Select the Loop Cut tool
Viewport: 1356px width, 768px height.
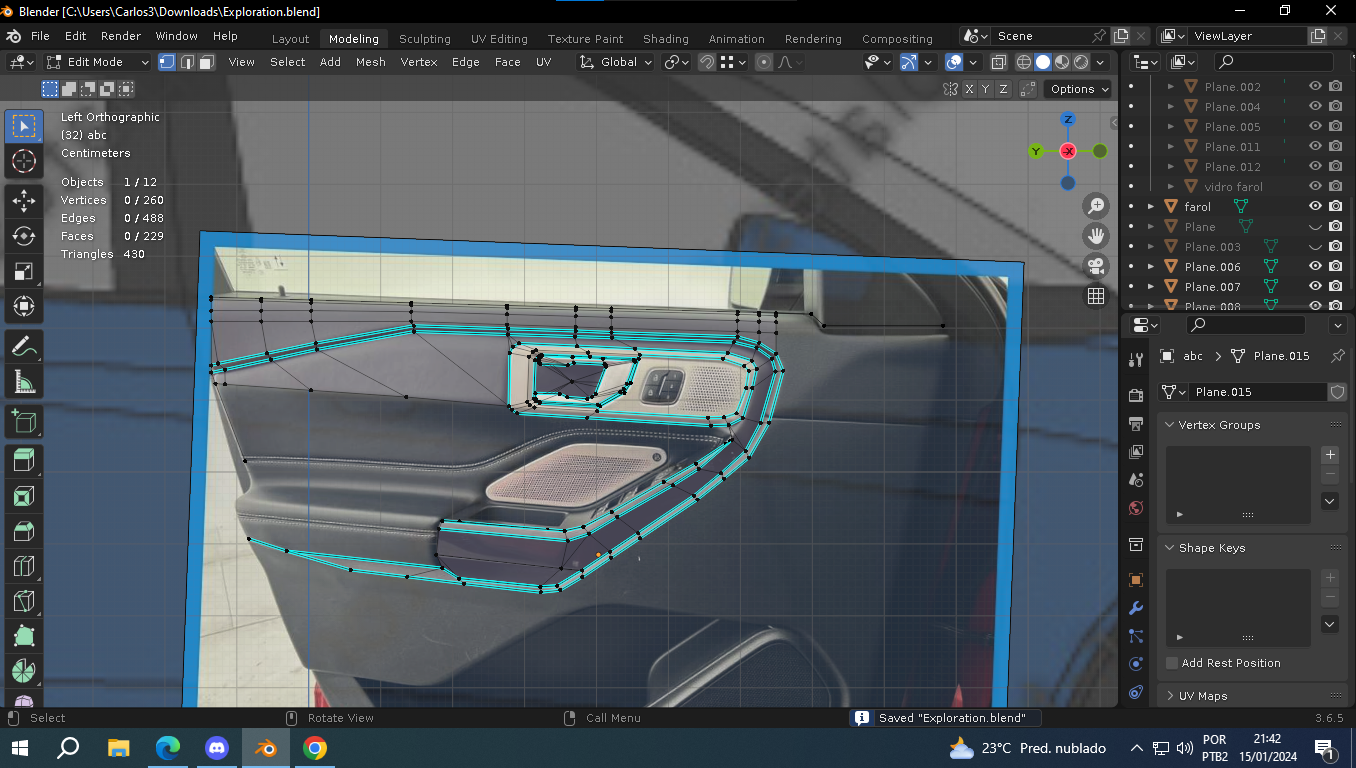[23, 567]
